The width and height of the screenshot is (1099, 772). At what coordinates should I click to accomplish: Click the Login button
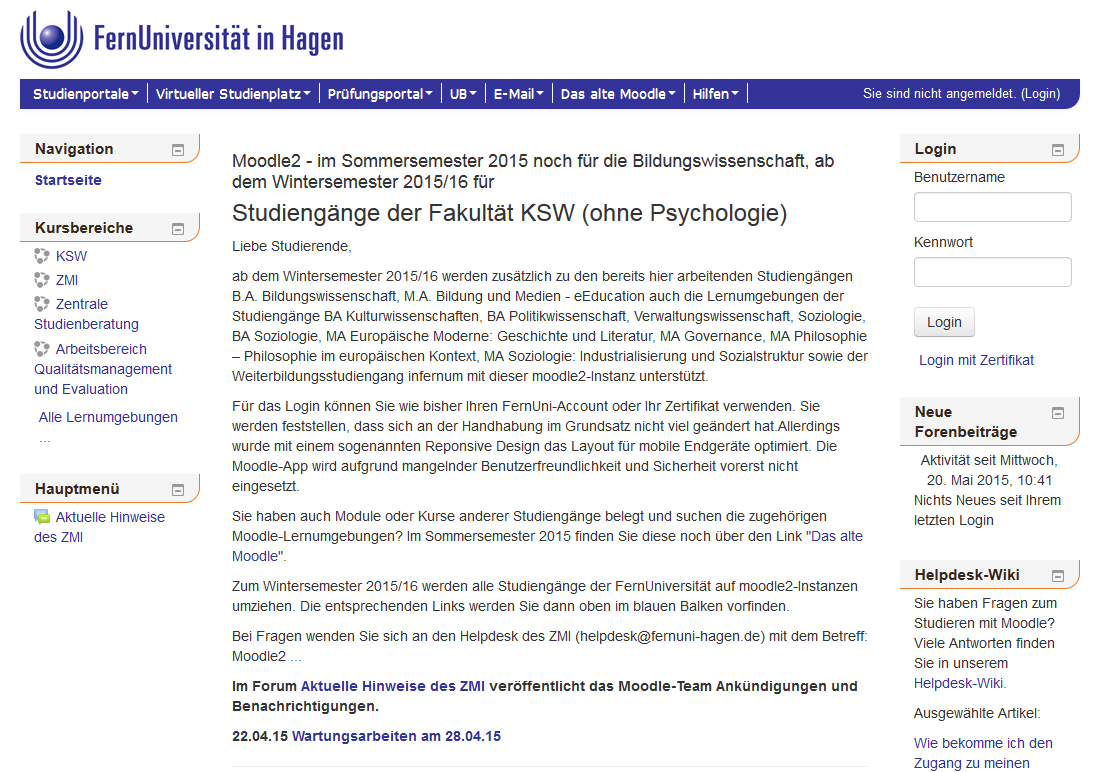944,322
